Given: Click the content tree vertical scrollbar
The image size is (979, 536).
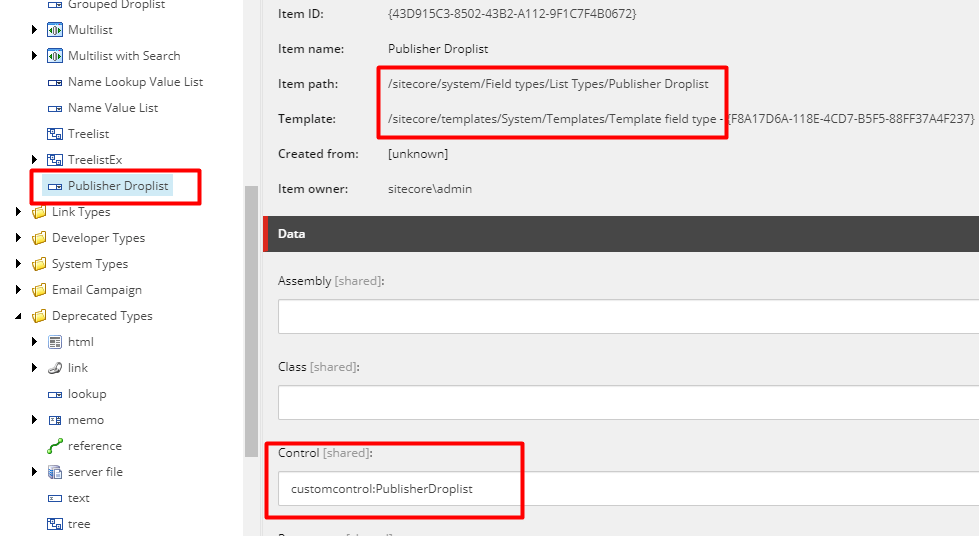Looking at the screenshot, I should point(251,320).
